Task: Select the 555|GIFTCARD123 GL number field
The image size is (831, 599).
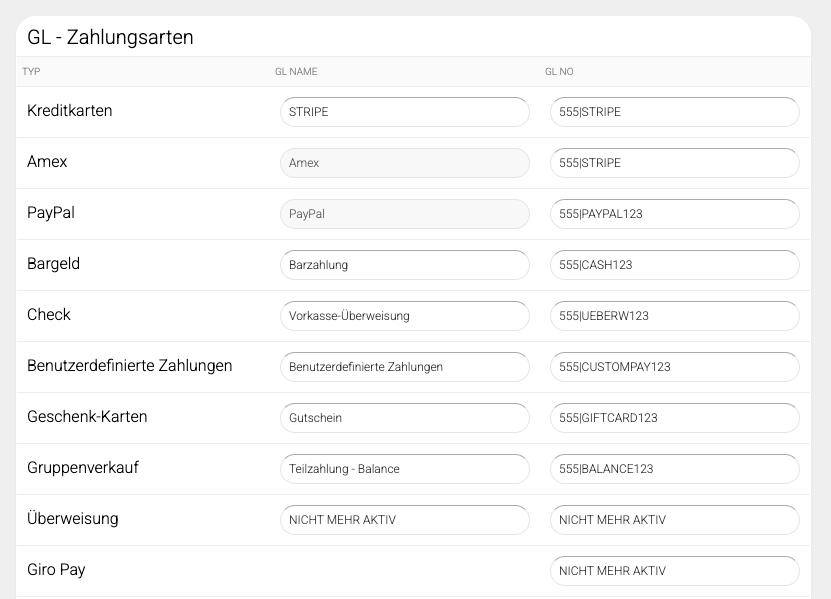Action: point(674,418)
